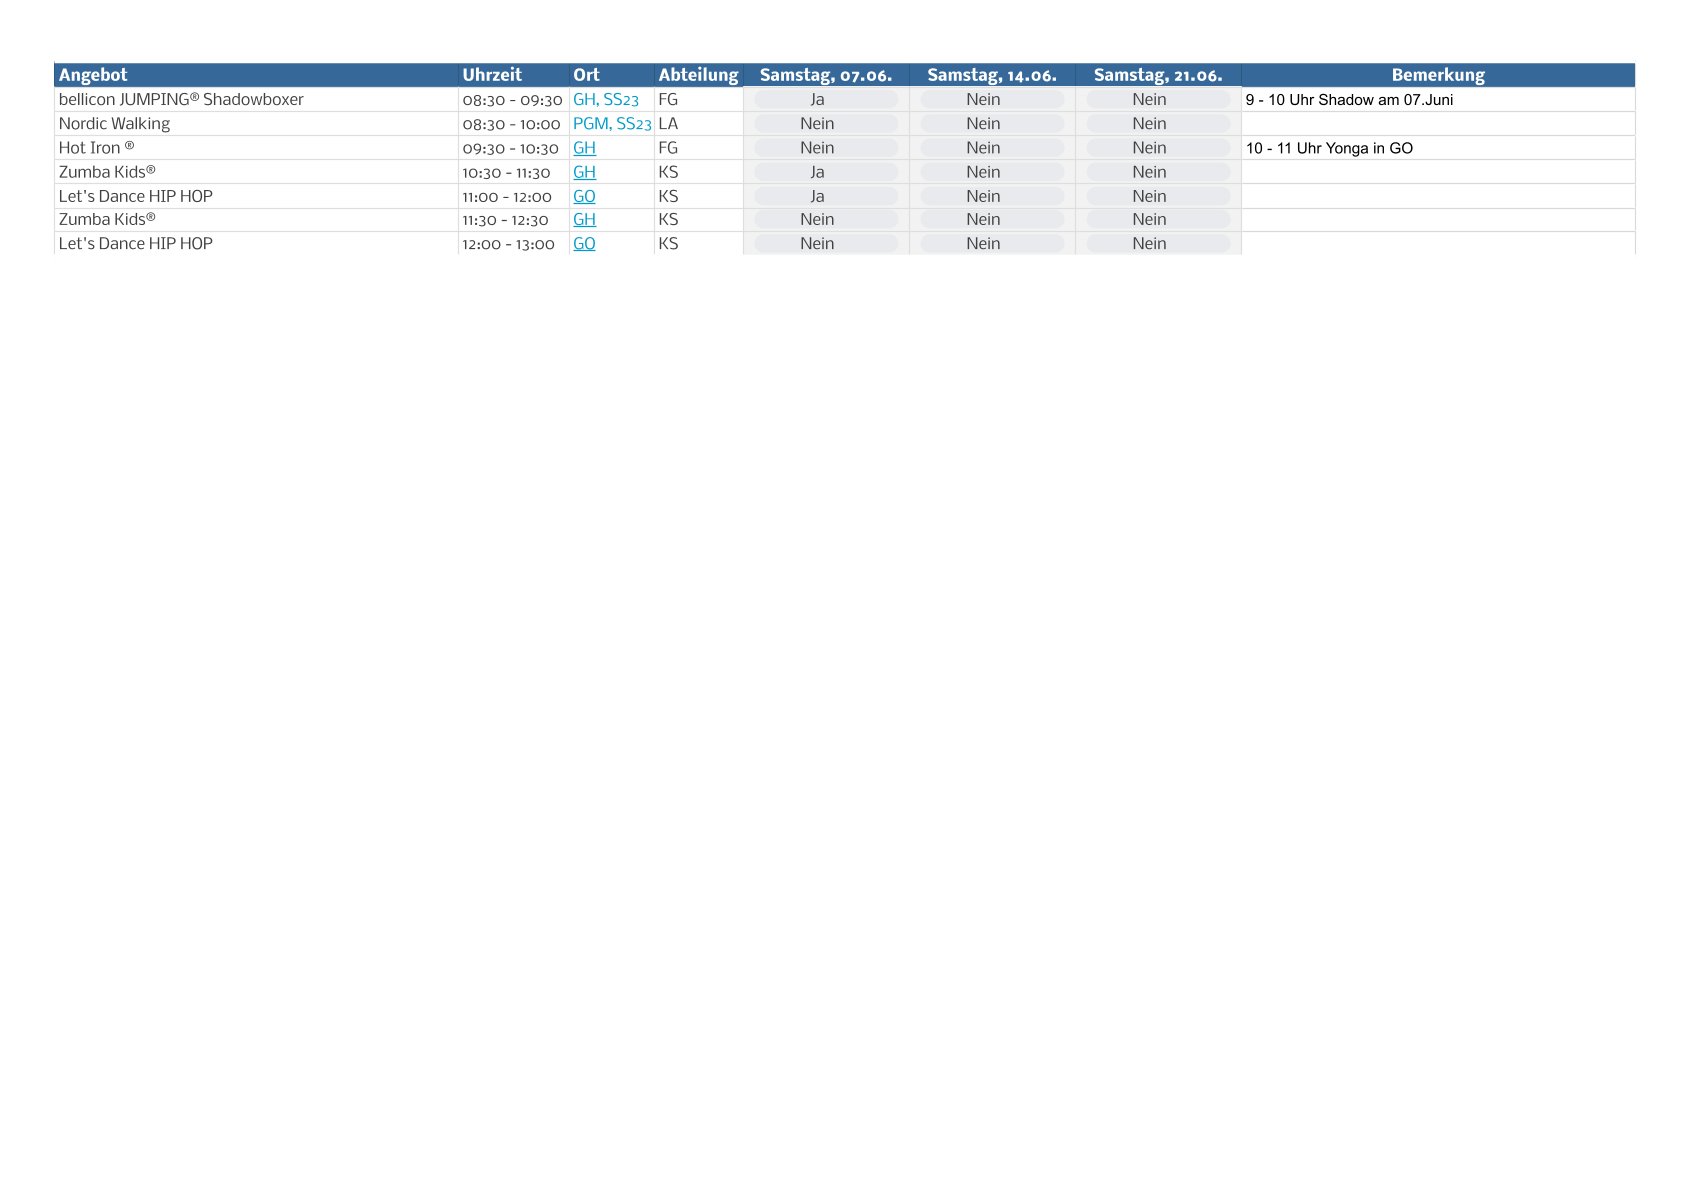Open the GH, SS23 location link
The height and width of the screenshot is (1191, 1685).
[605, 100]
